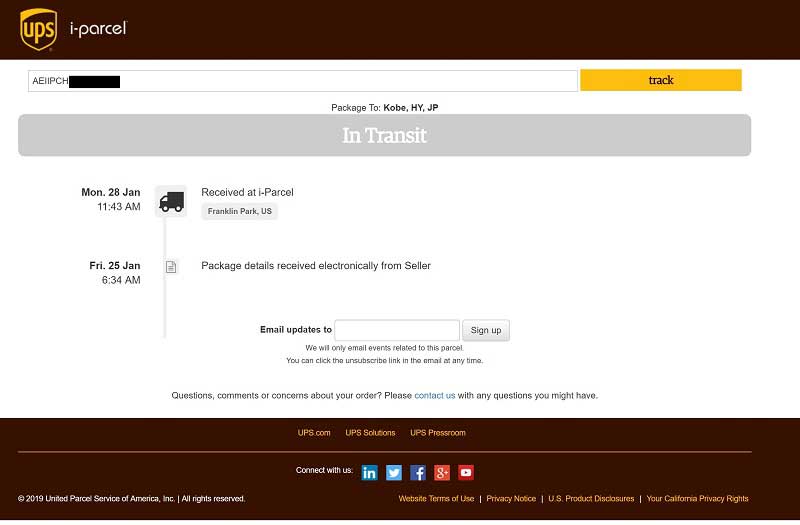
Task: Open the Privacy Notice link
Action: tap(511, 498)
